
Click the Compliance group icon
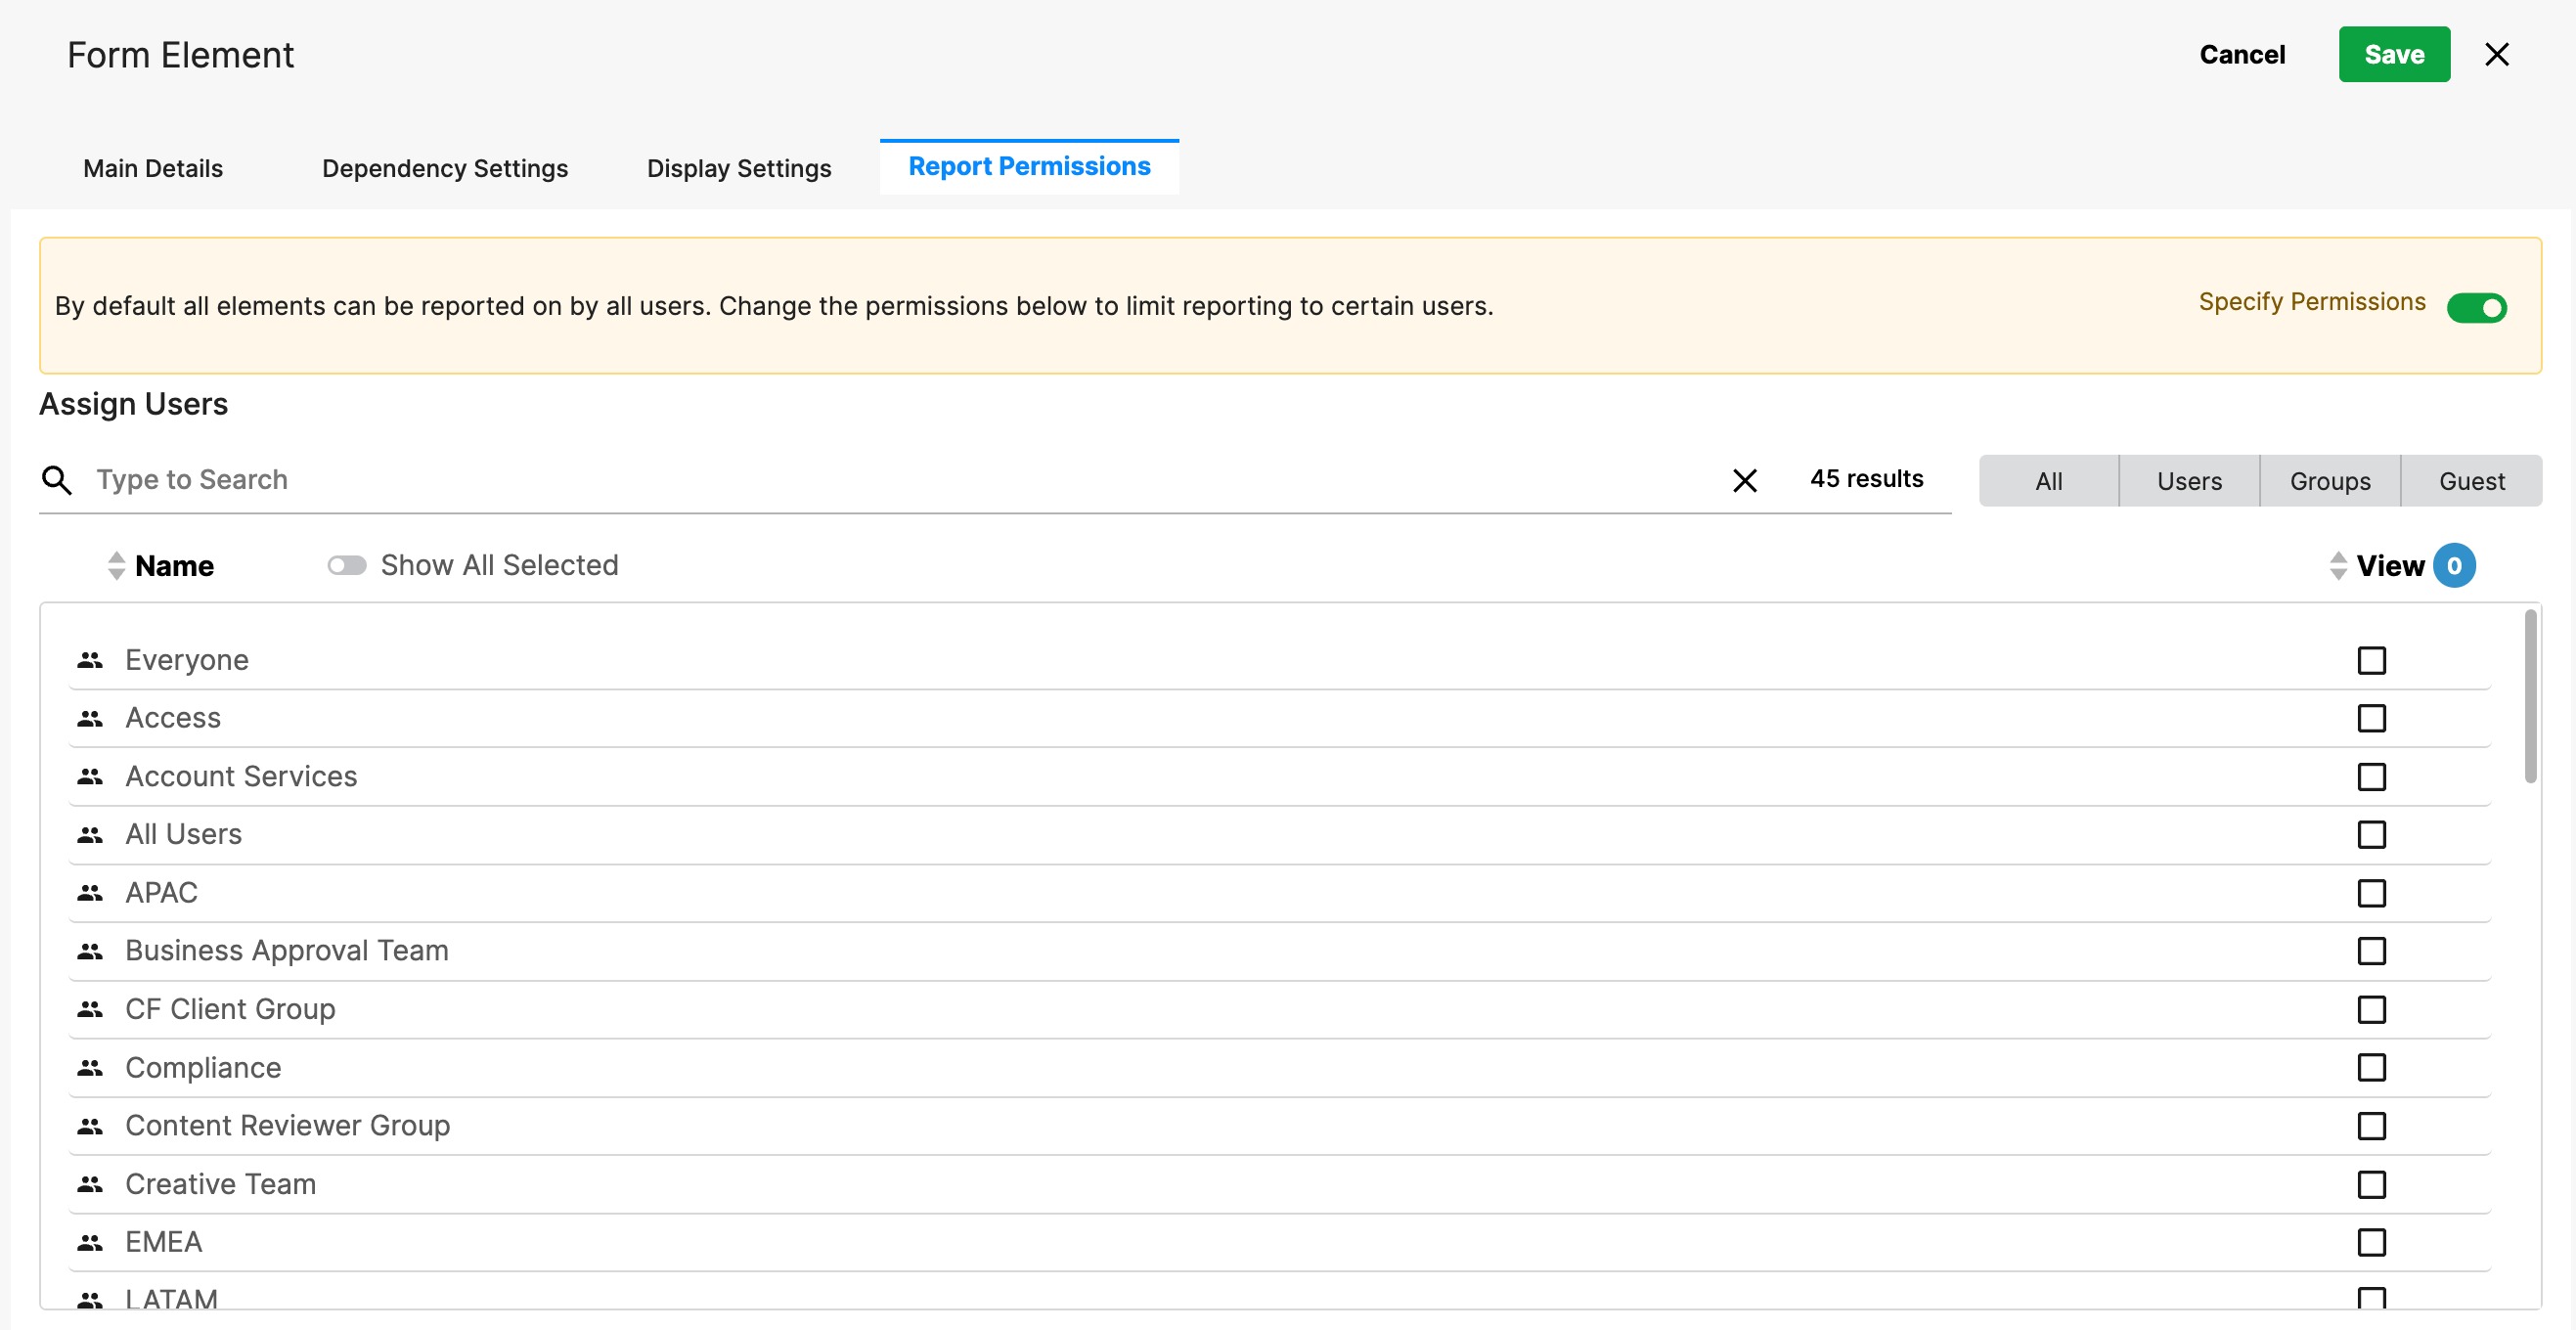[90, 1067]
